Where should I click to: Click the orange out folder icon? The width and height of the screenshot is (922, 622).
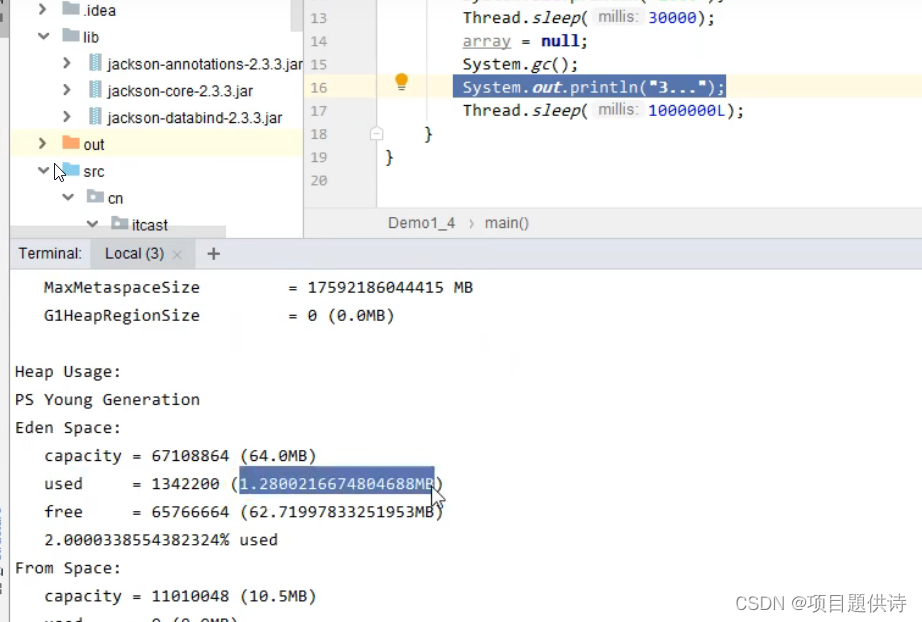[71, 143]
